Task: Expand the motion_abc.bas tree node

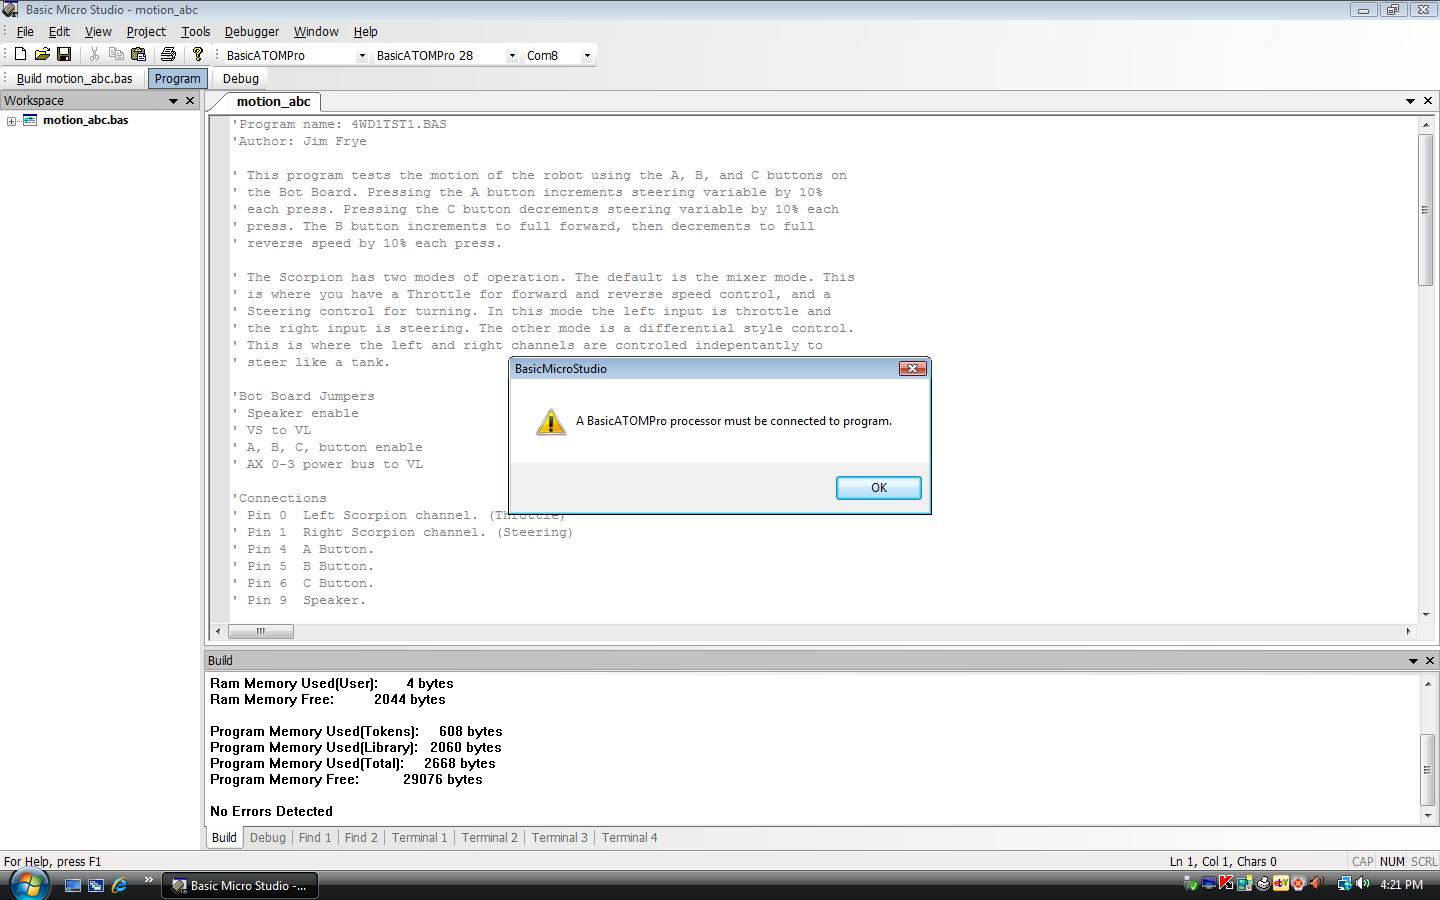Action: 11,121
